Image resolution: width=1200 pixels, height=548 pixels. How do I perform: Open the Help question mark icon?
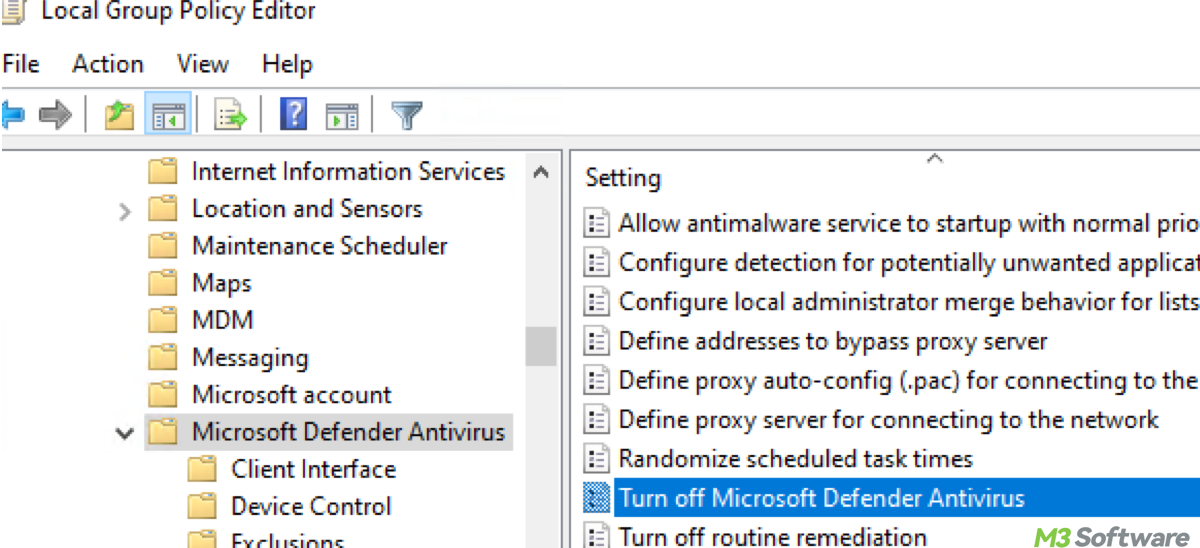(x=294, y=114)
